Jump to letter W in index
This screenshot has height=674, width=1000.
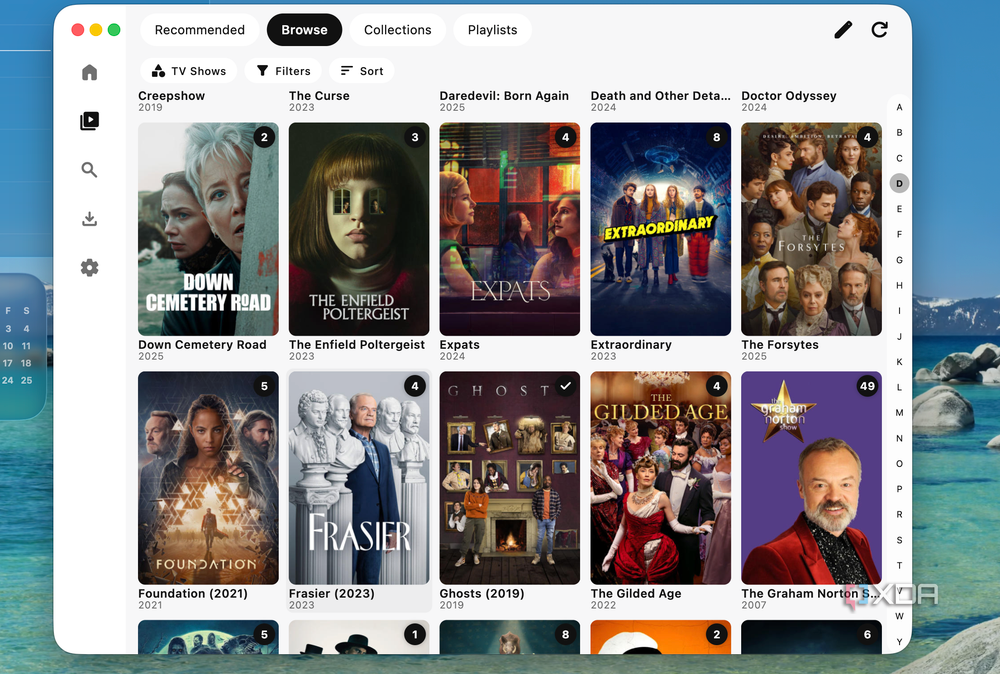(899, 616)
